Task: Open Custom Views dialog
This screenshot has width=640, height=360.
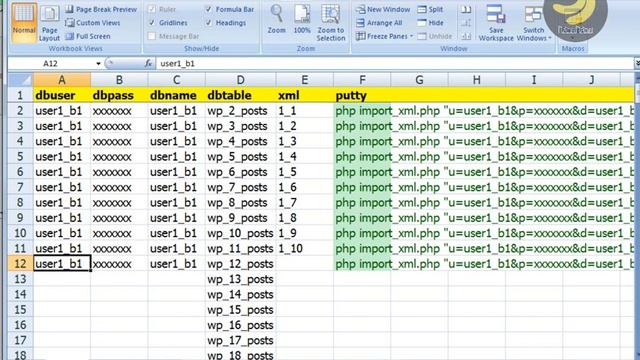Action: click(93, 23)
